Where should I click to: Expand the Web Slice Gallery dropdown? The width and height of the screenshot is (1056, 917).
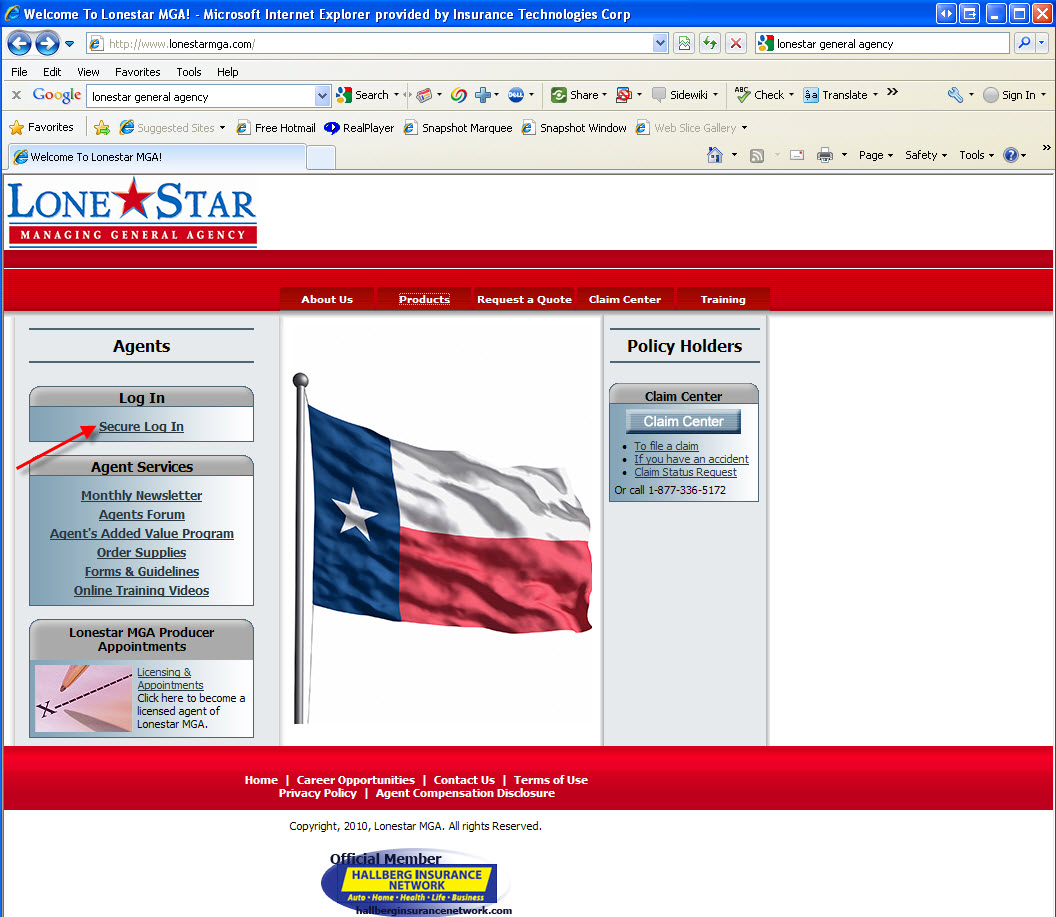pos(744,128)
